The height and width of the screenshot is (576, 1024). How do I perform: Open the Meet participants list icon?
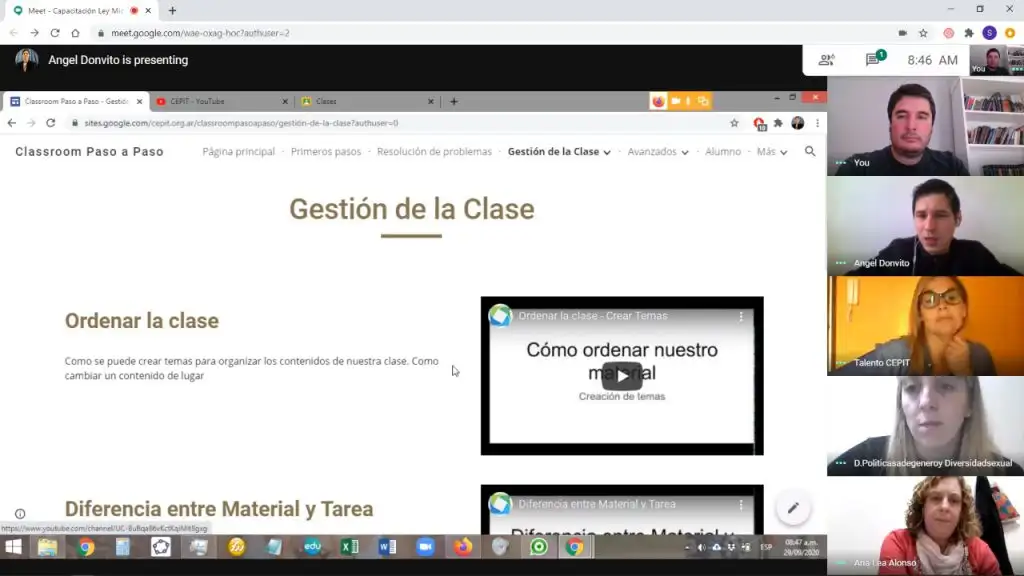(x=826, y=60)
